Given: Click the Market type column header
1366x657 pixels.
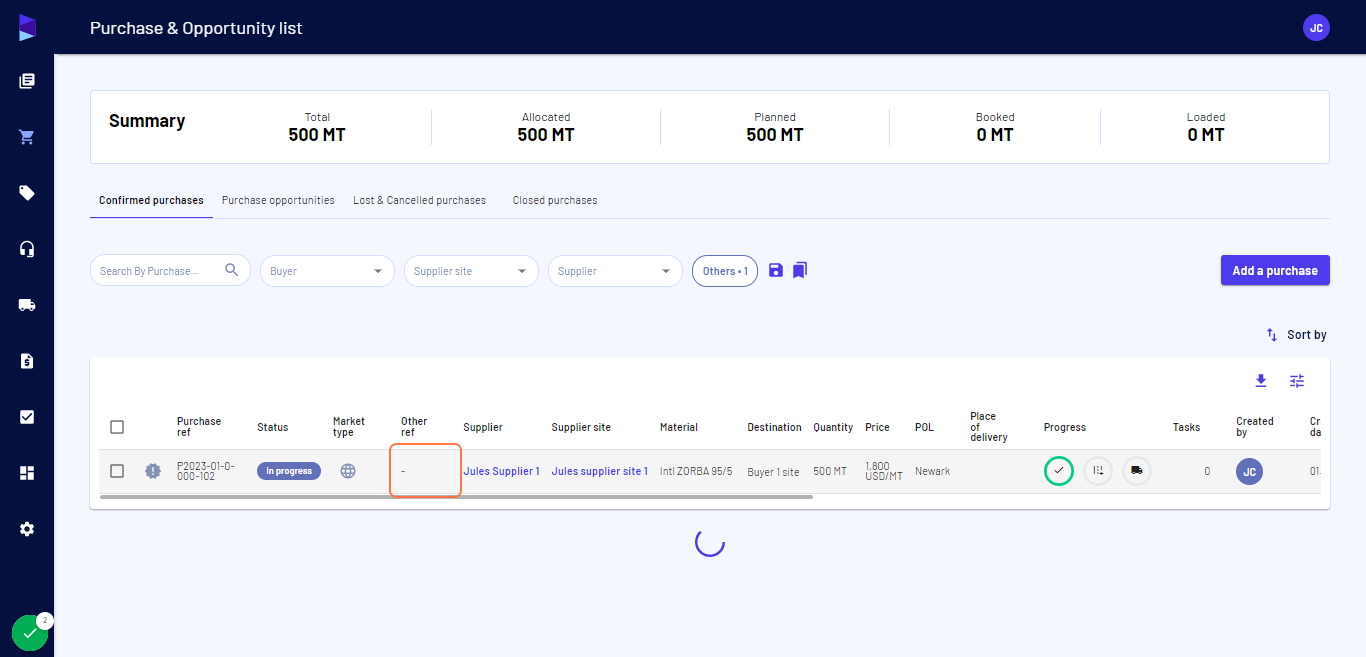Looking at the screenshot, I should (349, 427).
